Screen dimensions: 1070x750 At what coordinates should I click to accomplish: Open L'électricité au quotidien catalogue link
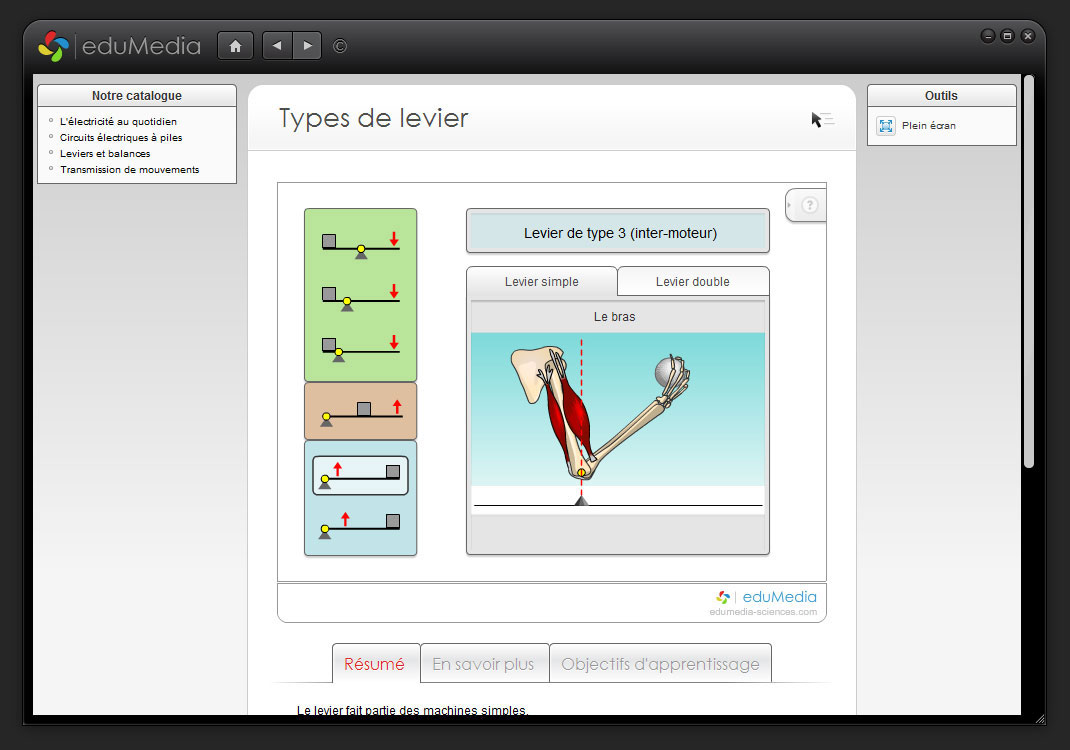(118, 122)
